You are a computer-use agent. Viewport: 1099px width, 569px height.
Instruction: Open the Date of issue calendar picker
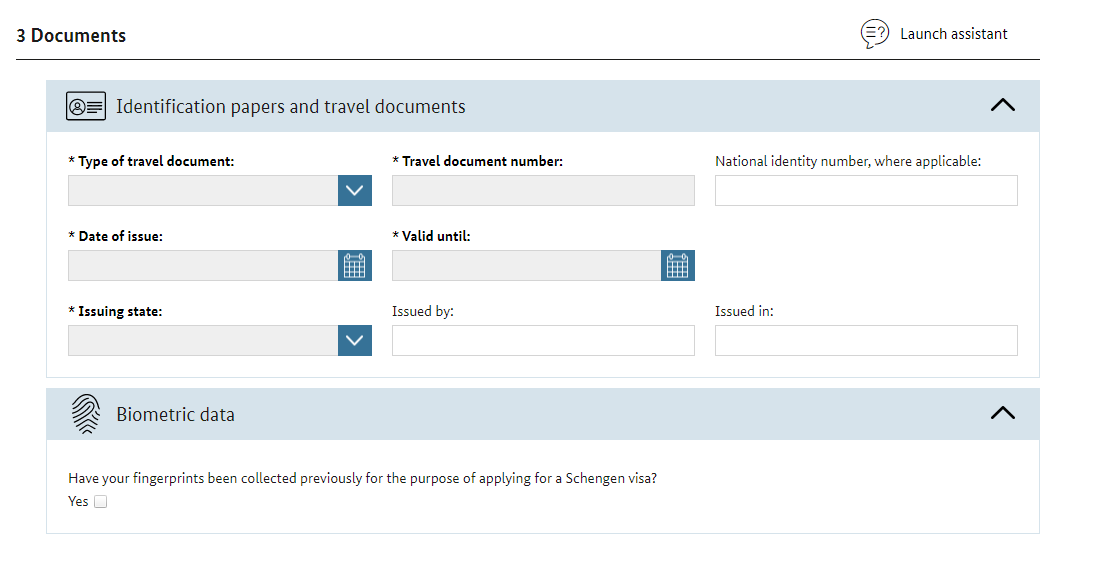pos(355,266)
